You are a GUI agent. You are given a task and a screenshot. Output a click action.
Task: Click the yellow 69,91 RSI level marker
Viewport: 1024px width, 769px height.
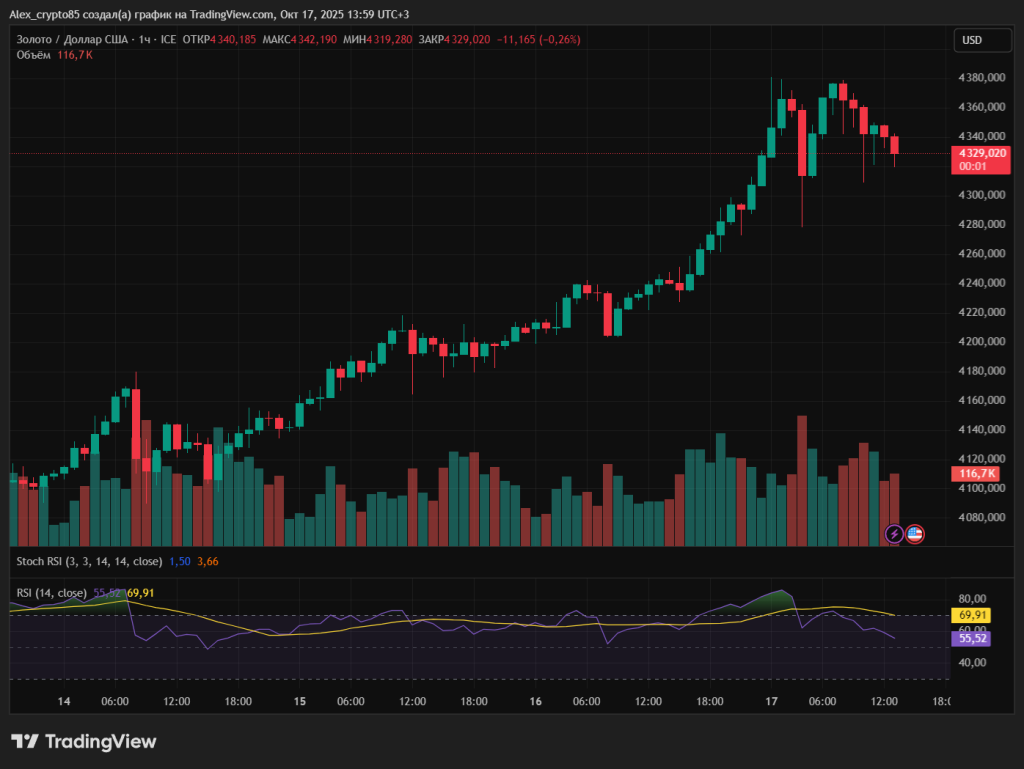(971, 616)
